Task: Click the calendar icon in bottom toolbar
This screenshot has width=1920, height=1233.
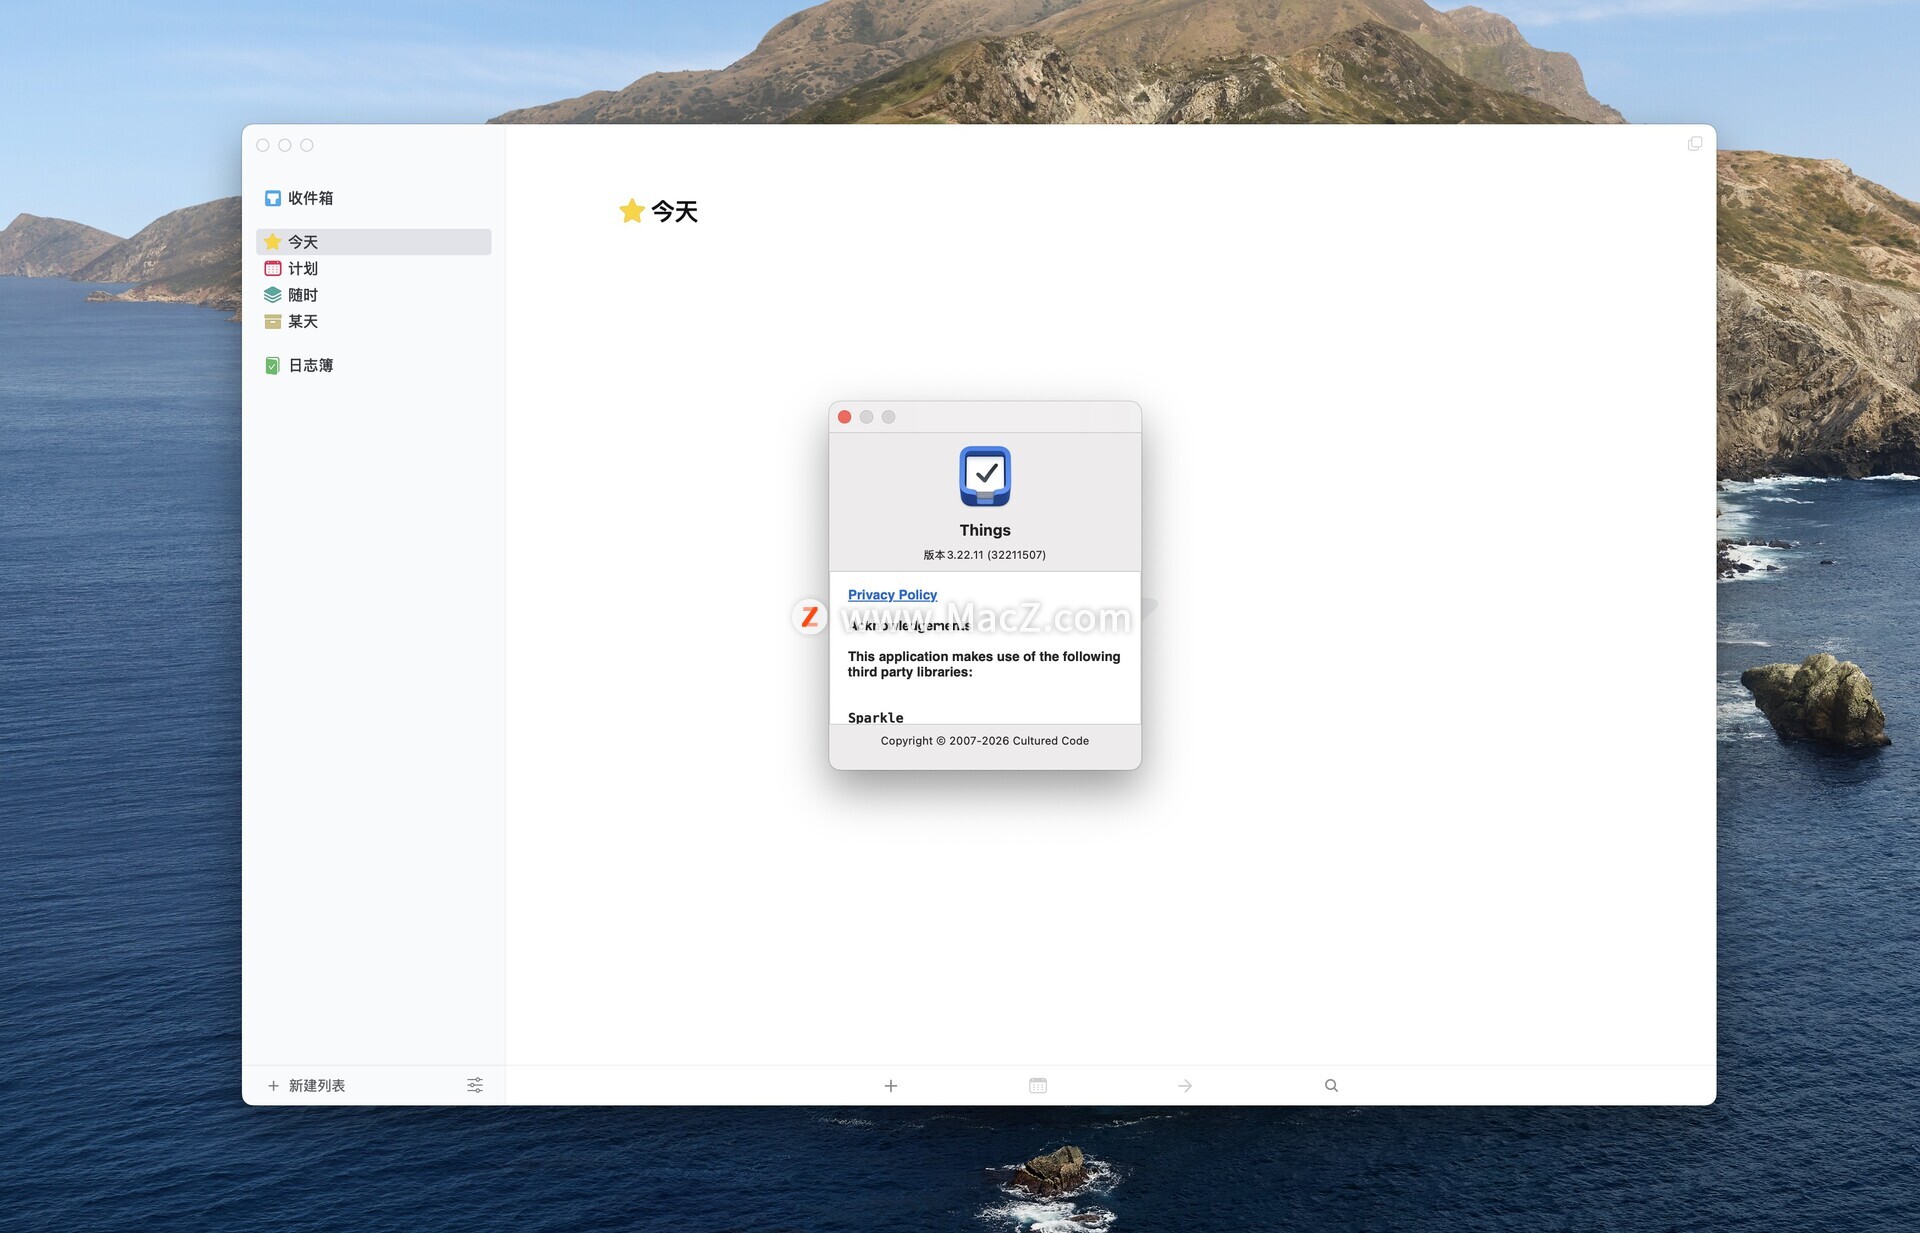Action: pos(1037,1085)
